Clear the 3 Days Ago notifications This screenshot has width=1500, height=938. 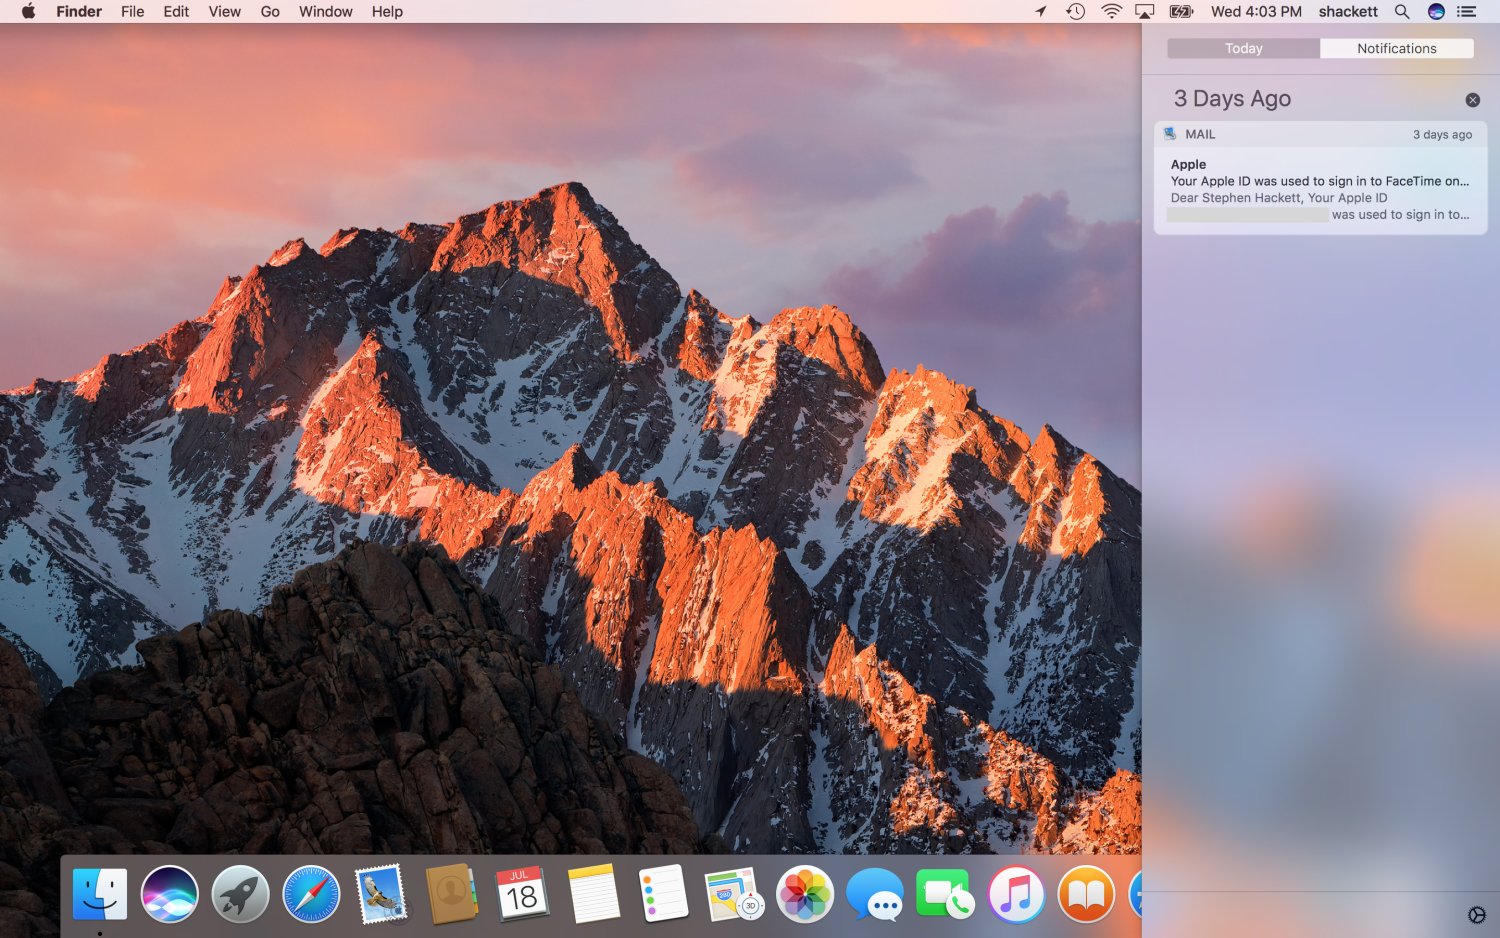1472,100
